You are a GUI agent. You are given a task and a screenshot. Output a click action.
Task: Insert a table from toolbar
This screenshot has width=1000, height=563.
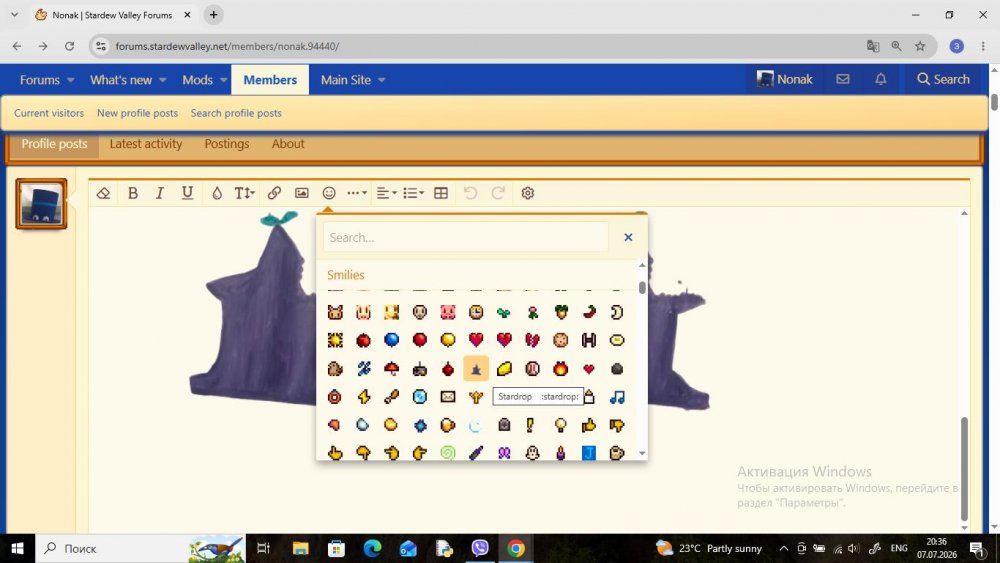441,193
